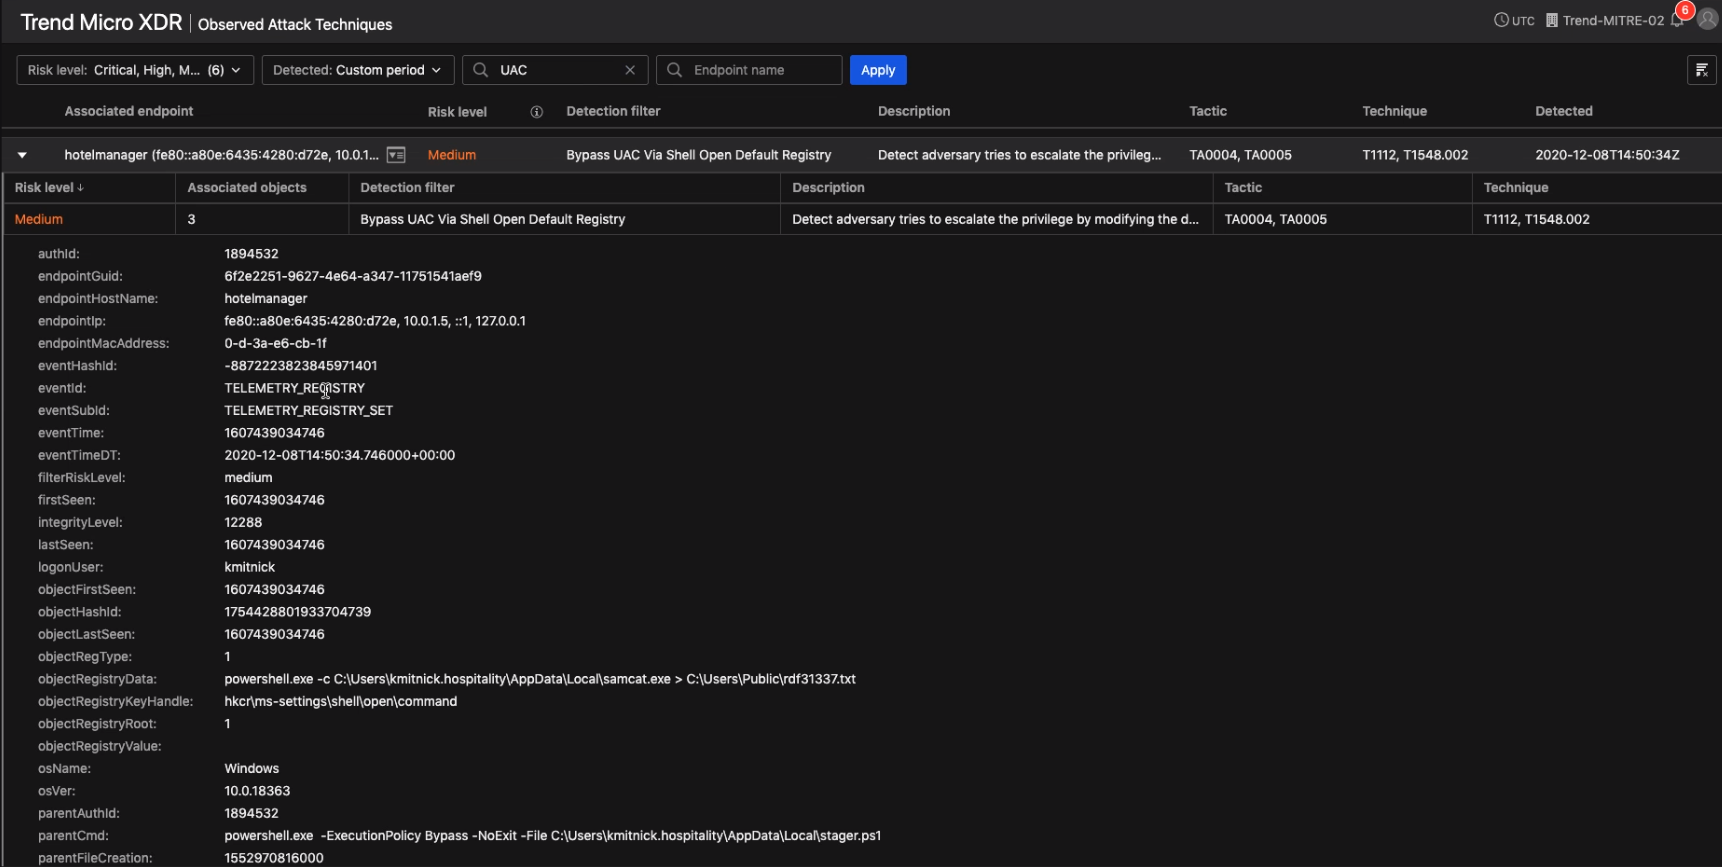
Task: Select parentFileCreation value 1552970816000
Action: (x=274, y=858)
